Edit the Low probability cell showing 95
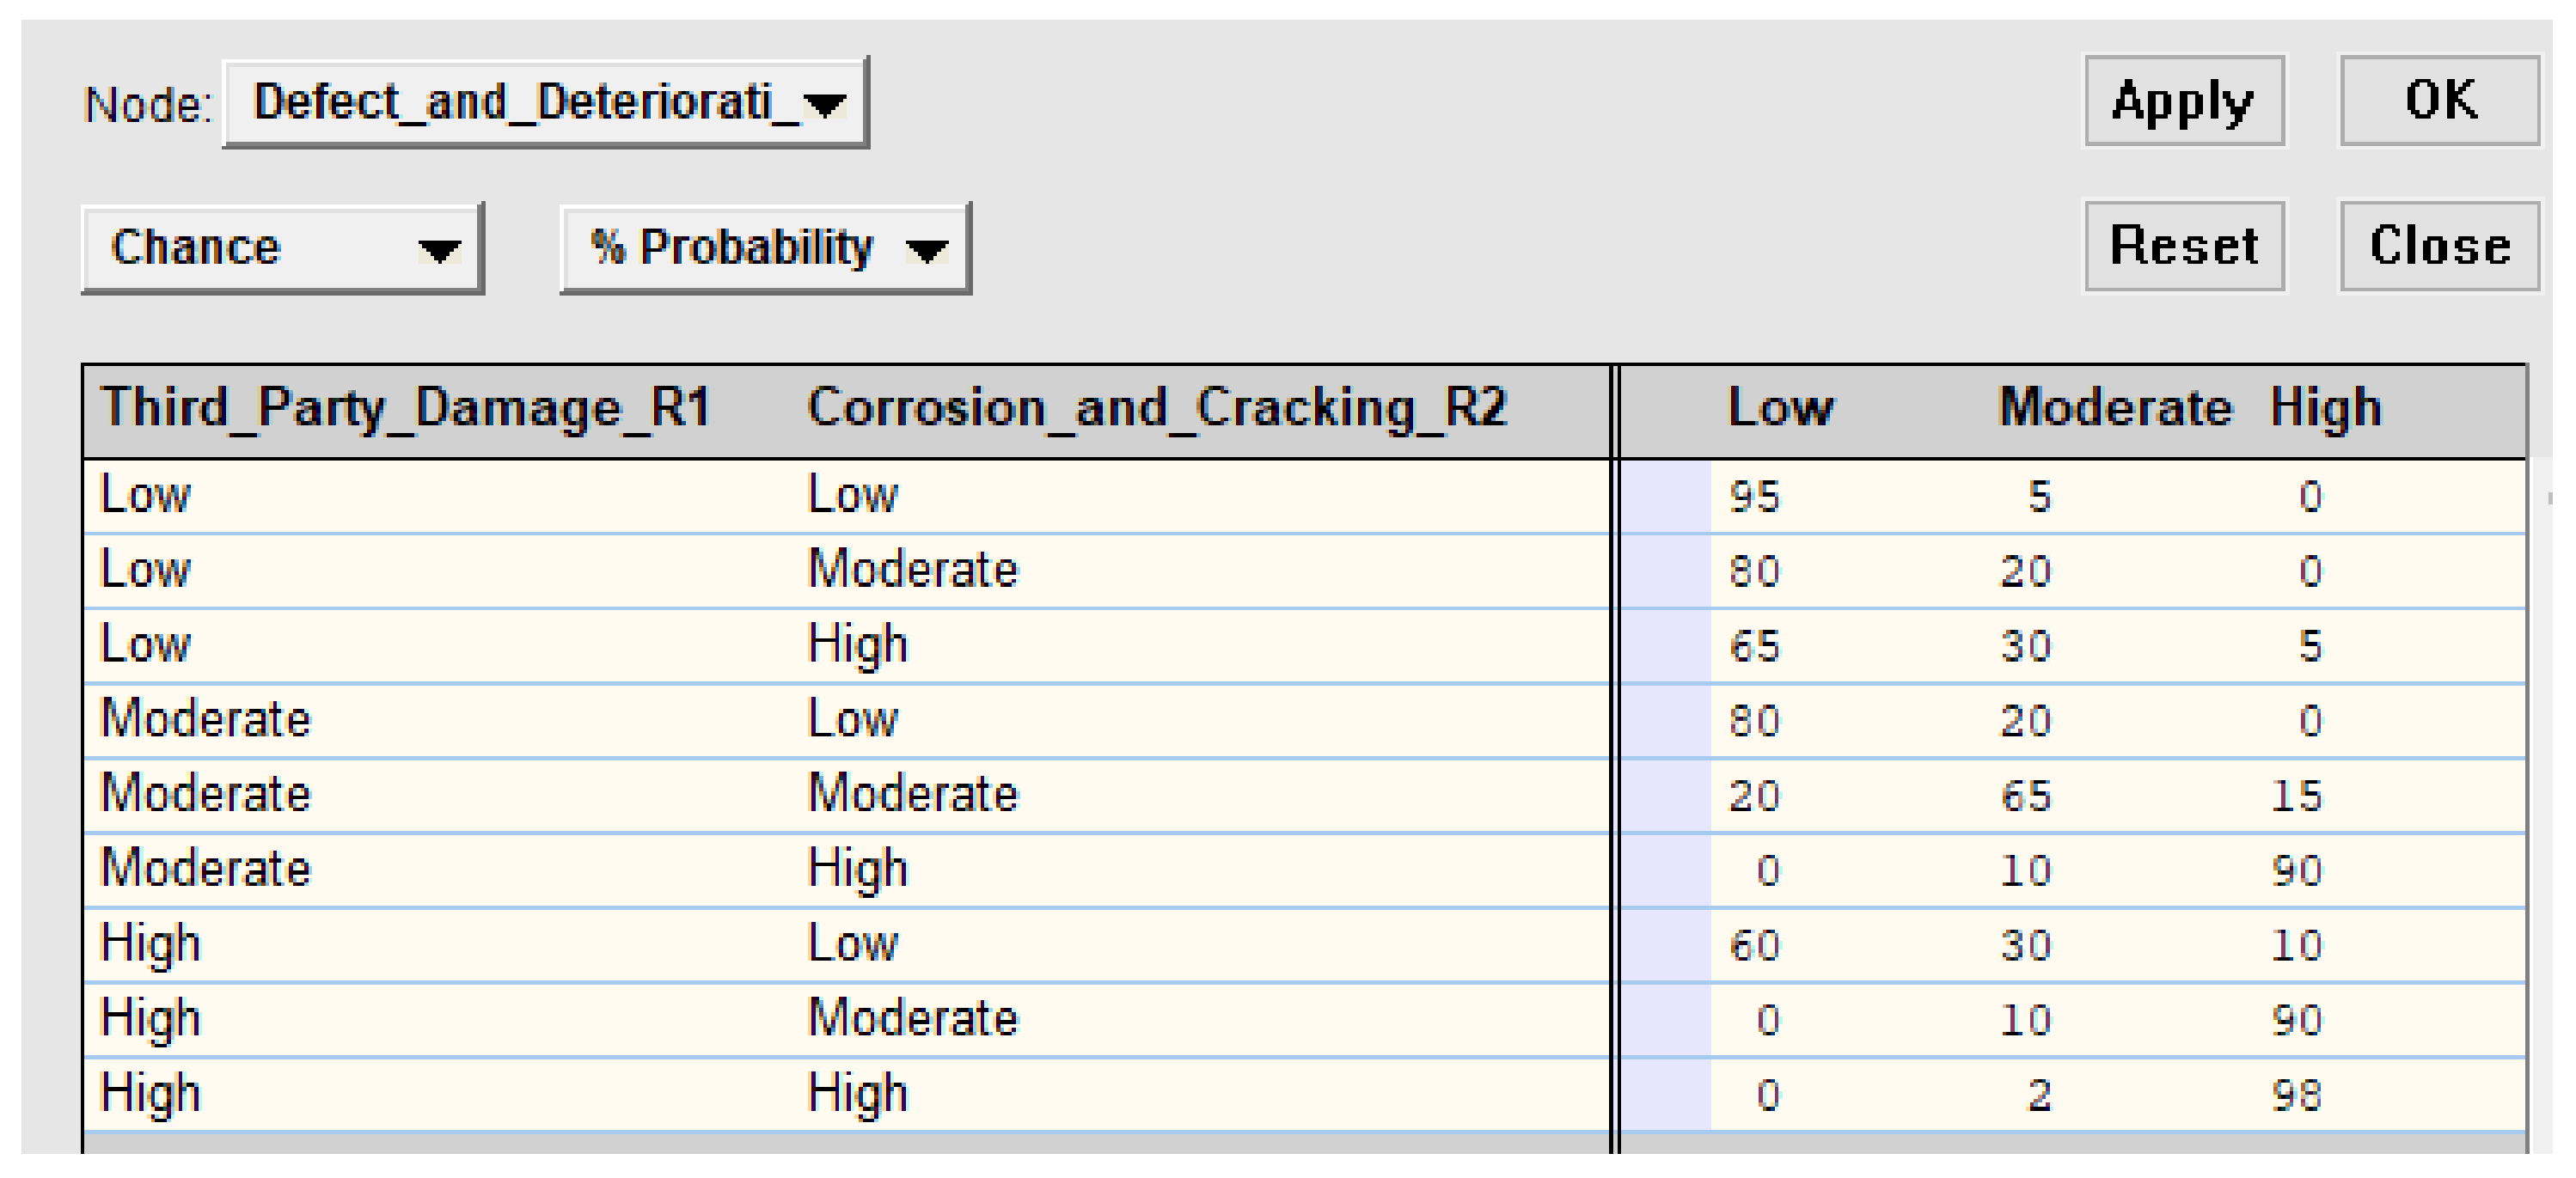This screenshot has width=2576, height=1178. (1754, 497)
